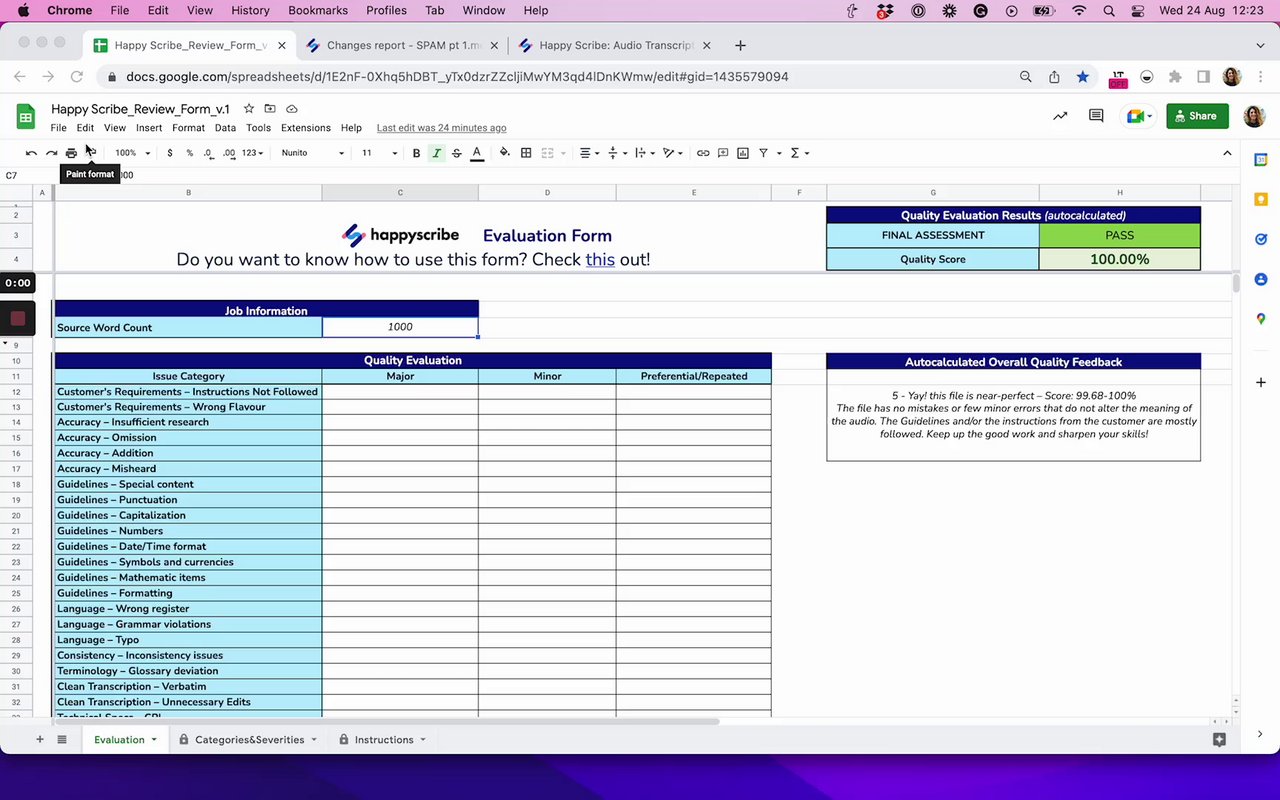Open the Explore button at bottom right

pos(1219,740)
